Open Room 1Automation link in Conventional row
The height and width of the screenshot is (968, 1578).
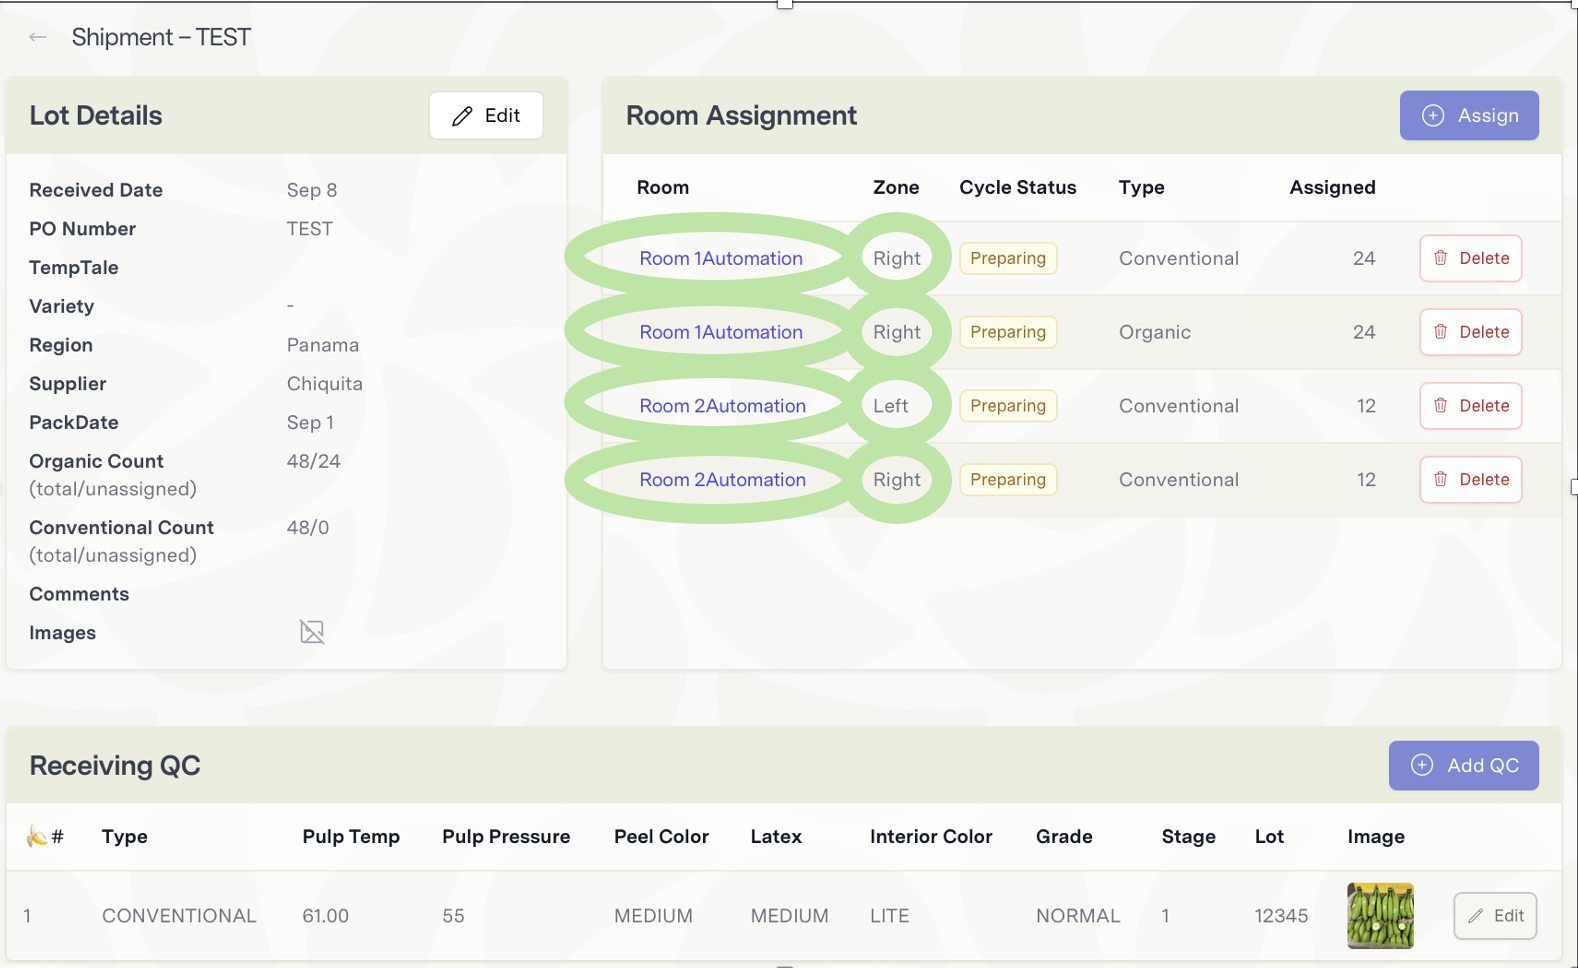(721, 258)
